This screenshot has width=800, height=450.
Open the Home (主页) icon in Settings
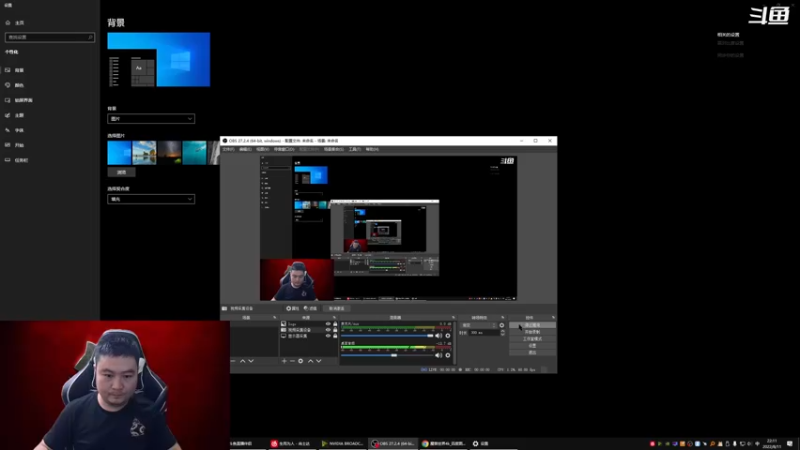8,22
